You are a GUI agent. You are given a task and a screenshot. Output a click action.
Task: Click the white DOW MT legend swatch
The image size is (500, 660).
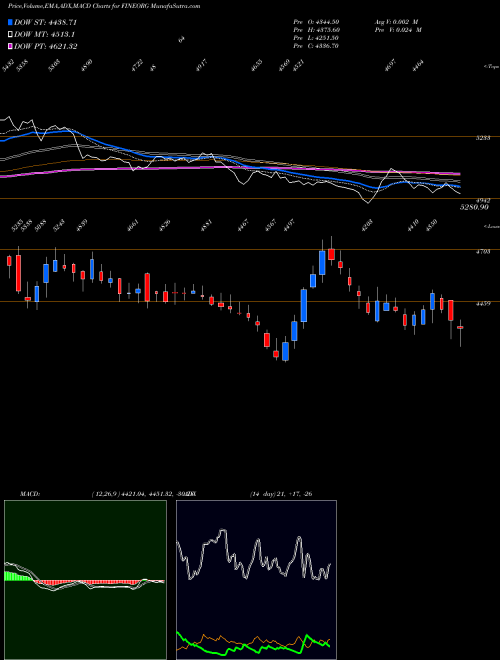[10, 35]
